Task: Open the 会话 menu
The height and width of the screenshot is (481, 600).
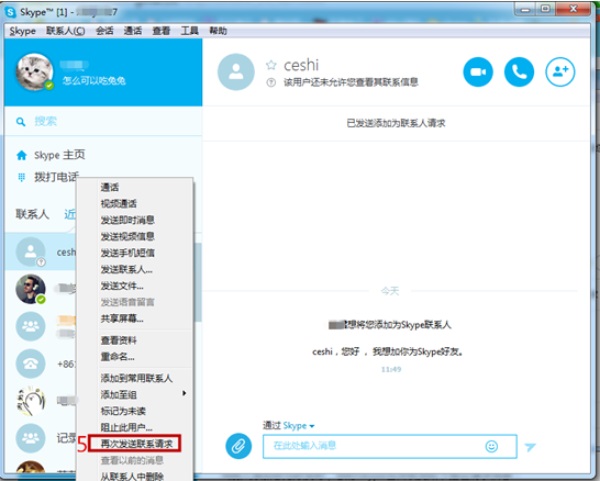Action: (104, 31)
